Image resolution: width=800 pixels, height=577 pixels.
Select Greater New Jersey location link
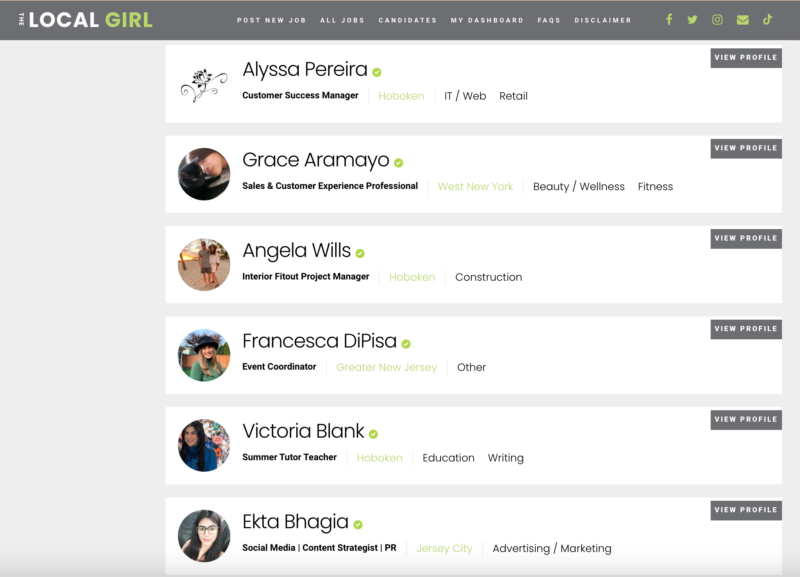click(x=387, y=367)
